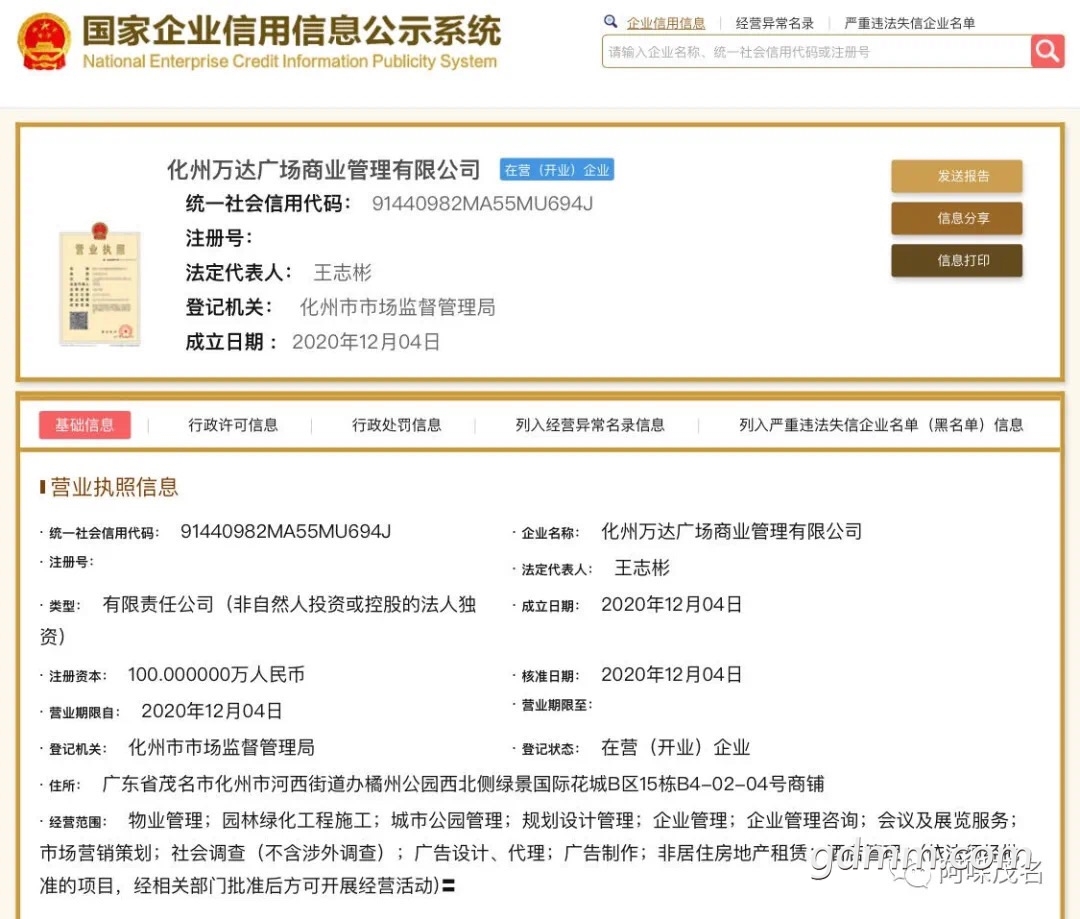Click the registered capital 100.000000万人民币
This screenshot has width=1080, height=919.
tap(216, 674)
